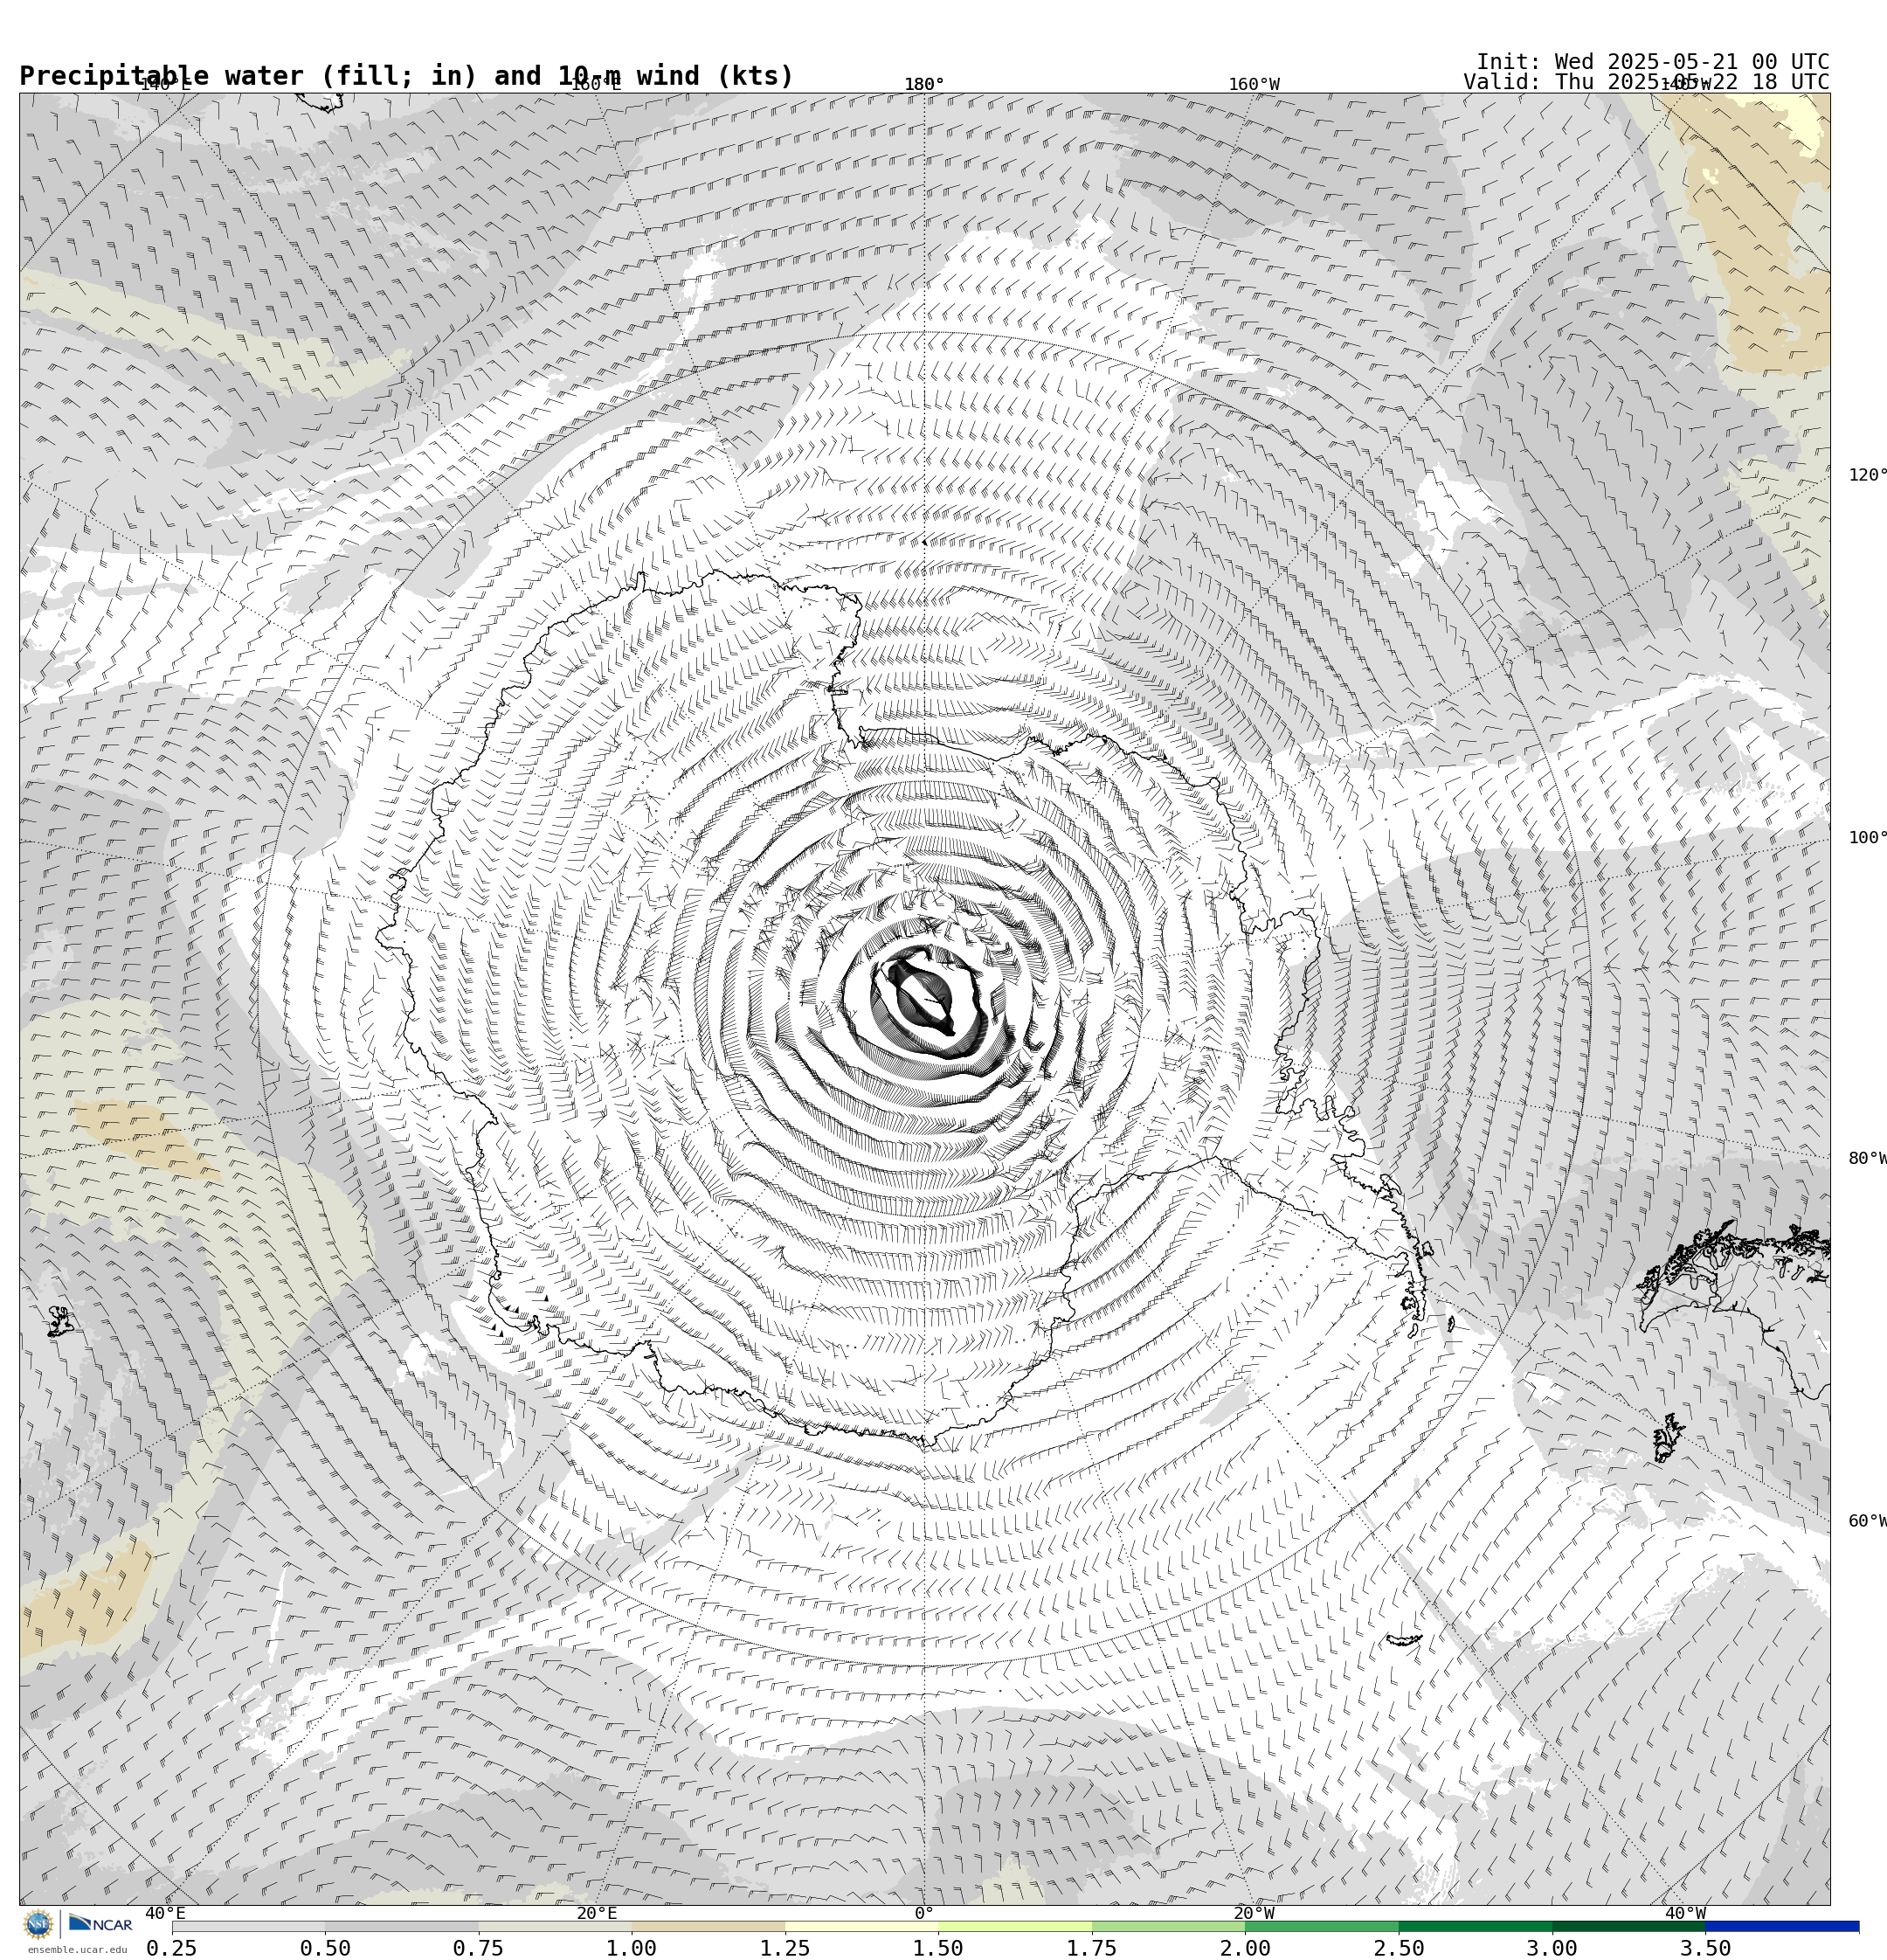Screen dimensions: 1887x1960
Task: Select the 'Precipitable water' plot title
Action: 406,76
